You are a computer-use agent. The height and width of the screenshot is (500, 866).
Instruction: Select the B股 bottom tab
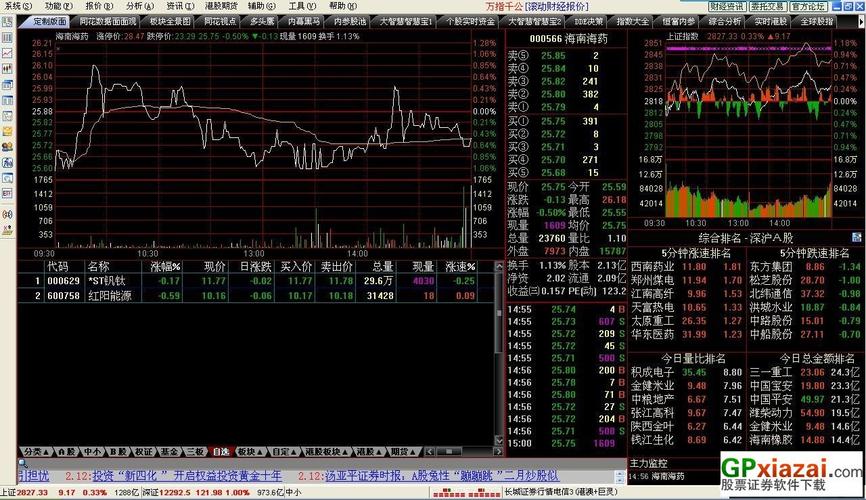118,452
